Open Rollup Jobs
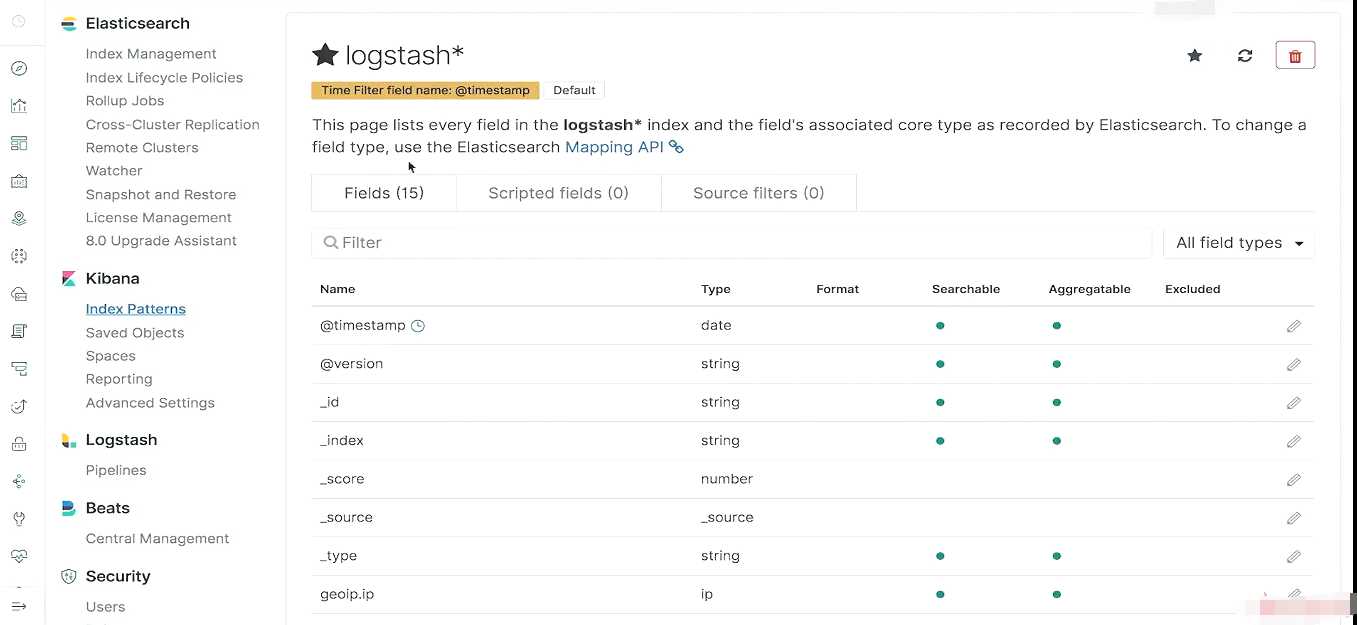The height and width of the screenshot is (625, 1357). pos(125,100)
